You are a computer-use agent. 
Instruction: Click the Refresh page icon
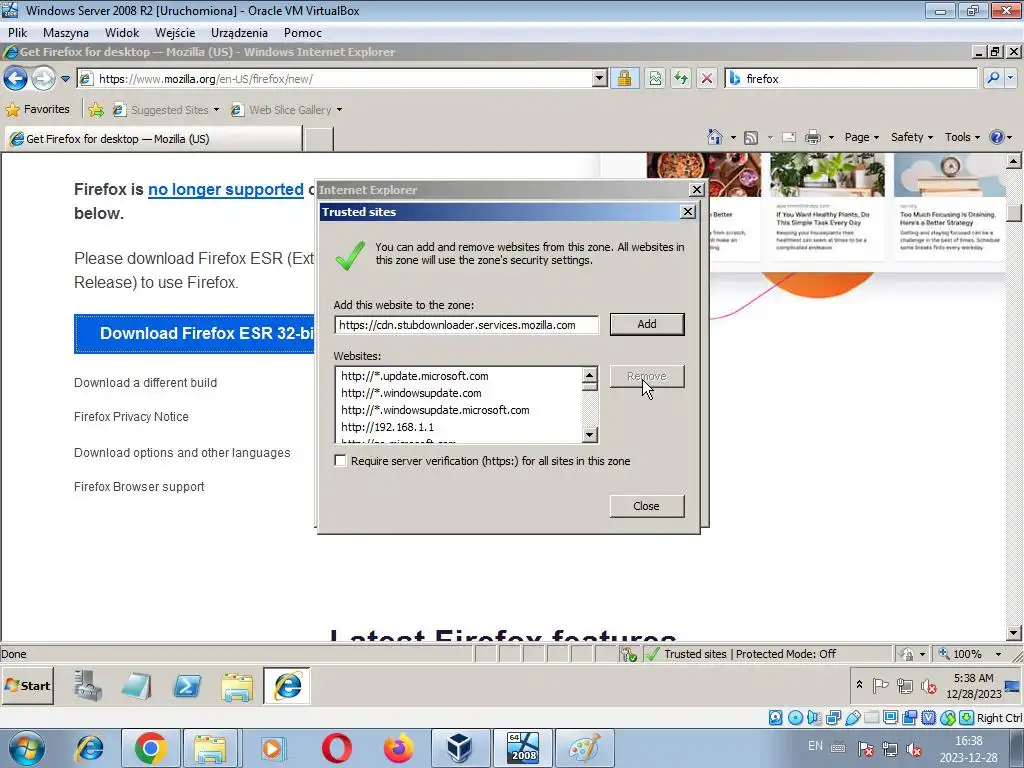[681, 78]
